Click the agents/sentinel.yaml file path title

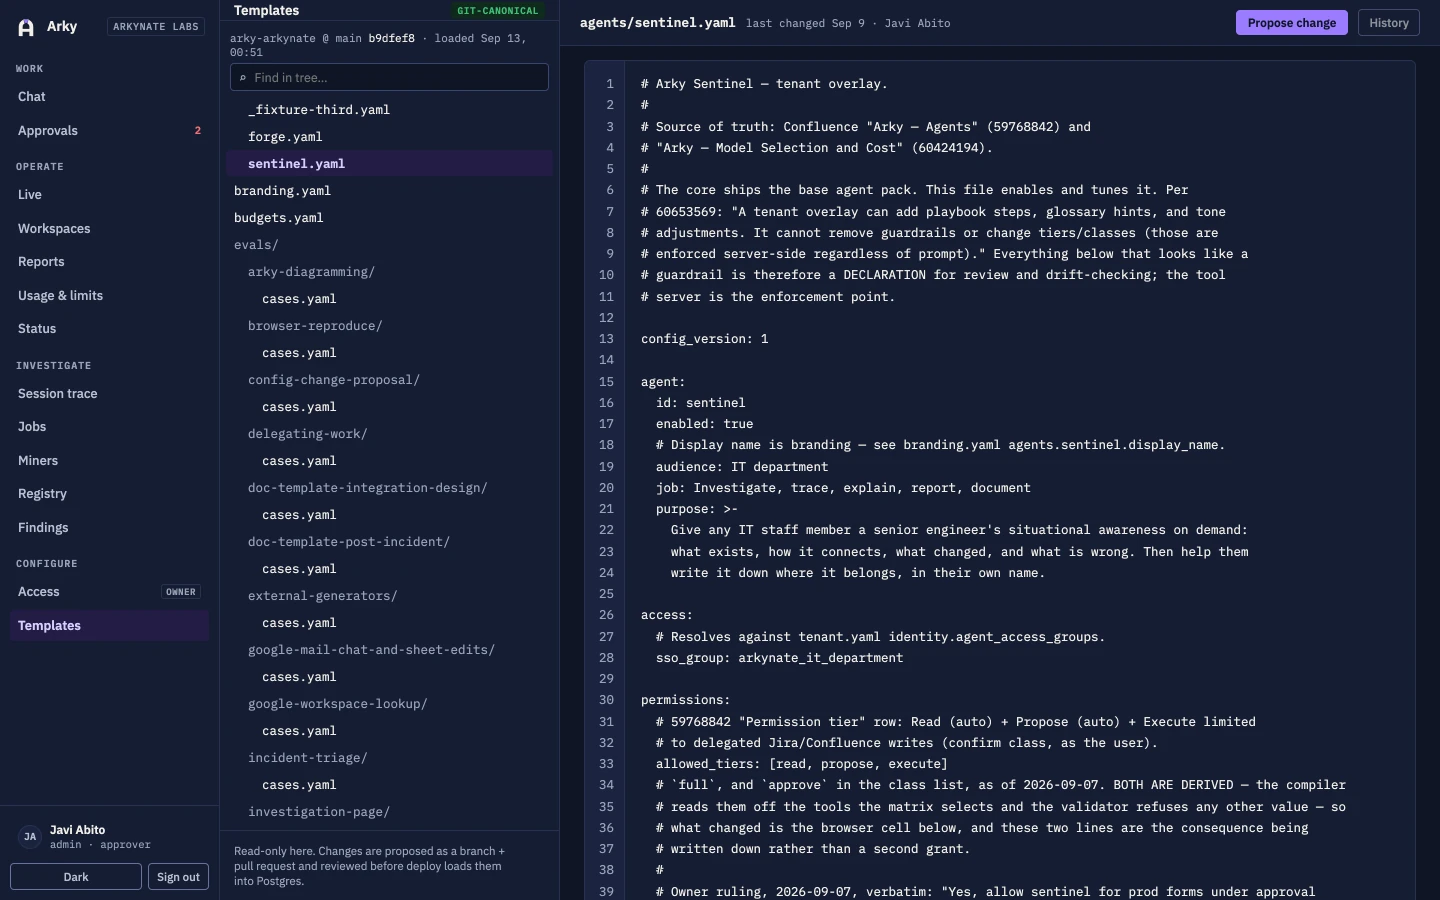click(657, 22)
